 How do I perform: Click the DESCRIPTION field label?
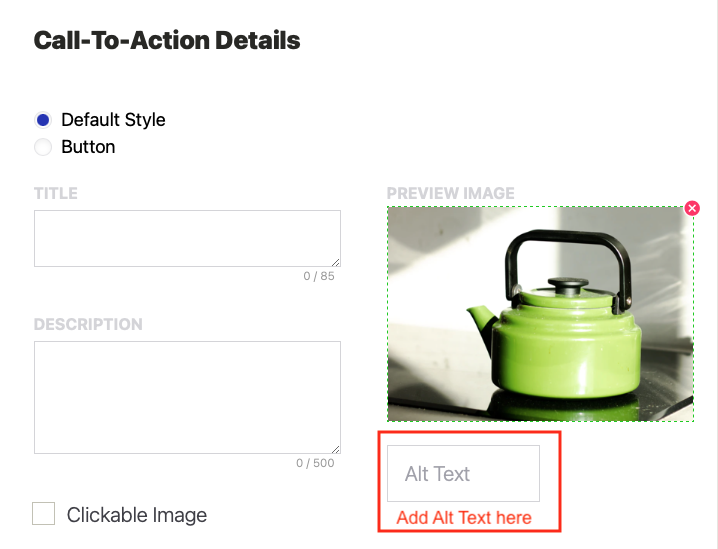pyautogui.click(x=88, y=325)
